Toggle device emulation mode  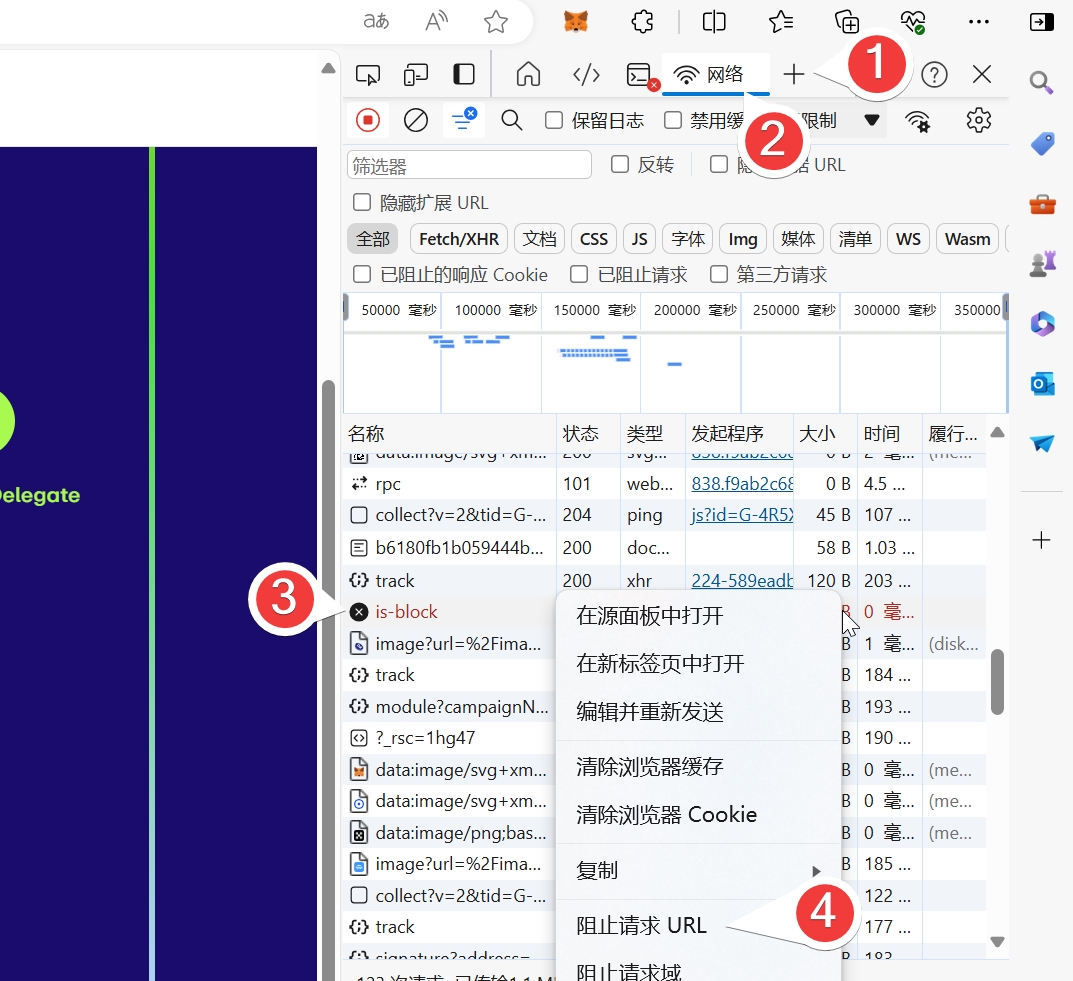[x=416, y=75]
